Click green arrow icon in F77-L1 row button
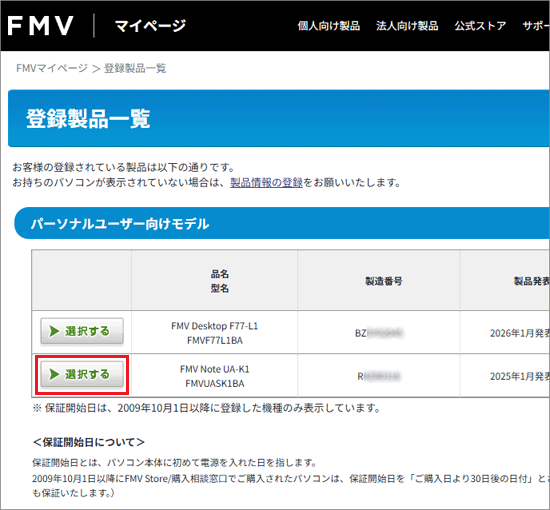This screenshot has width=550, height=510. (54, 331)
